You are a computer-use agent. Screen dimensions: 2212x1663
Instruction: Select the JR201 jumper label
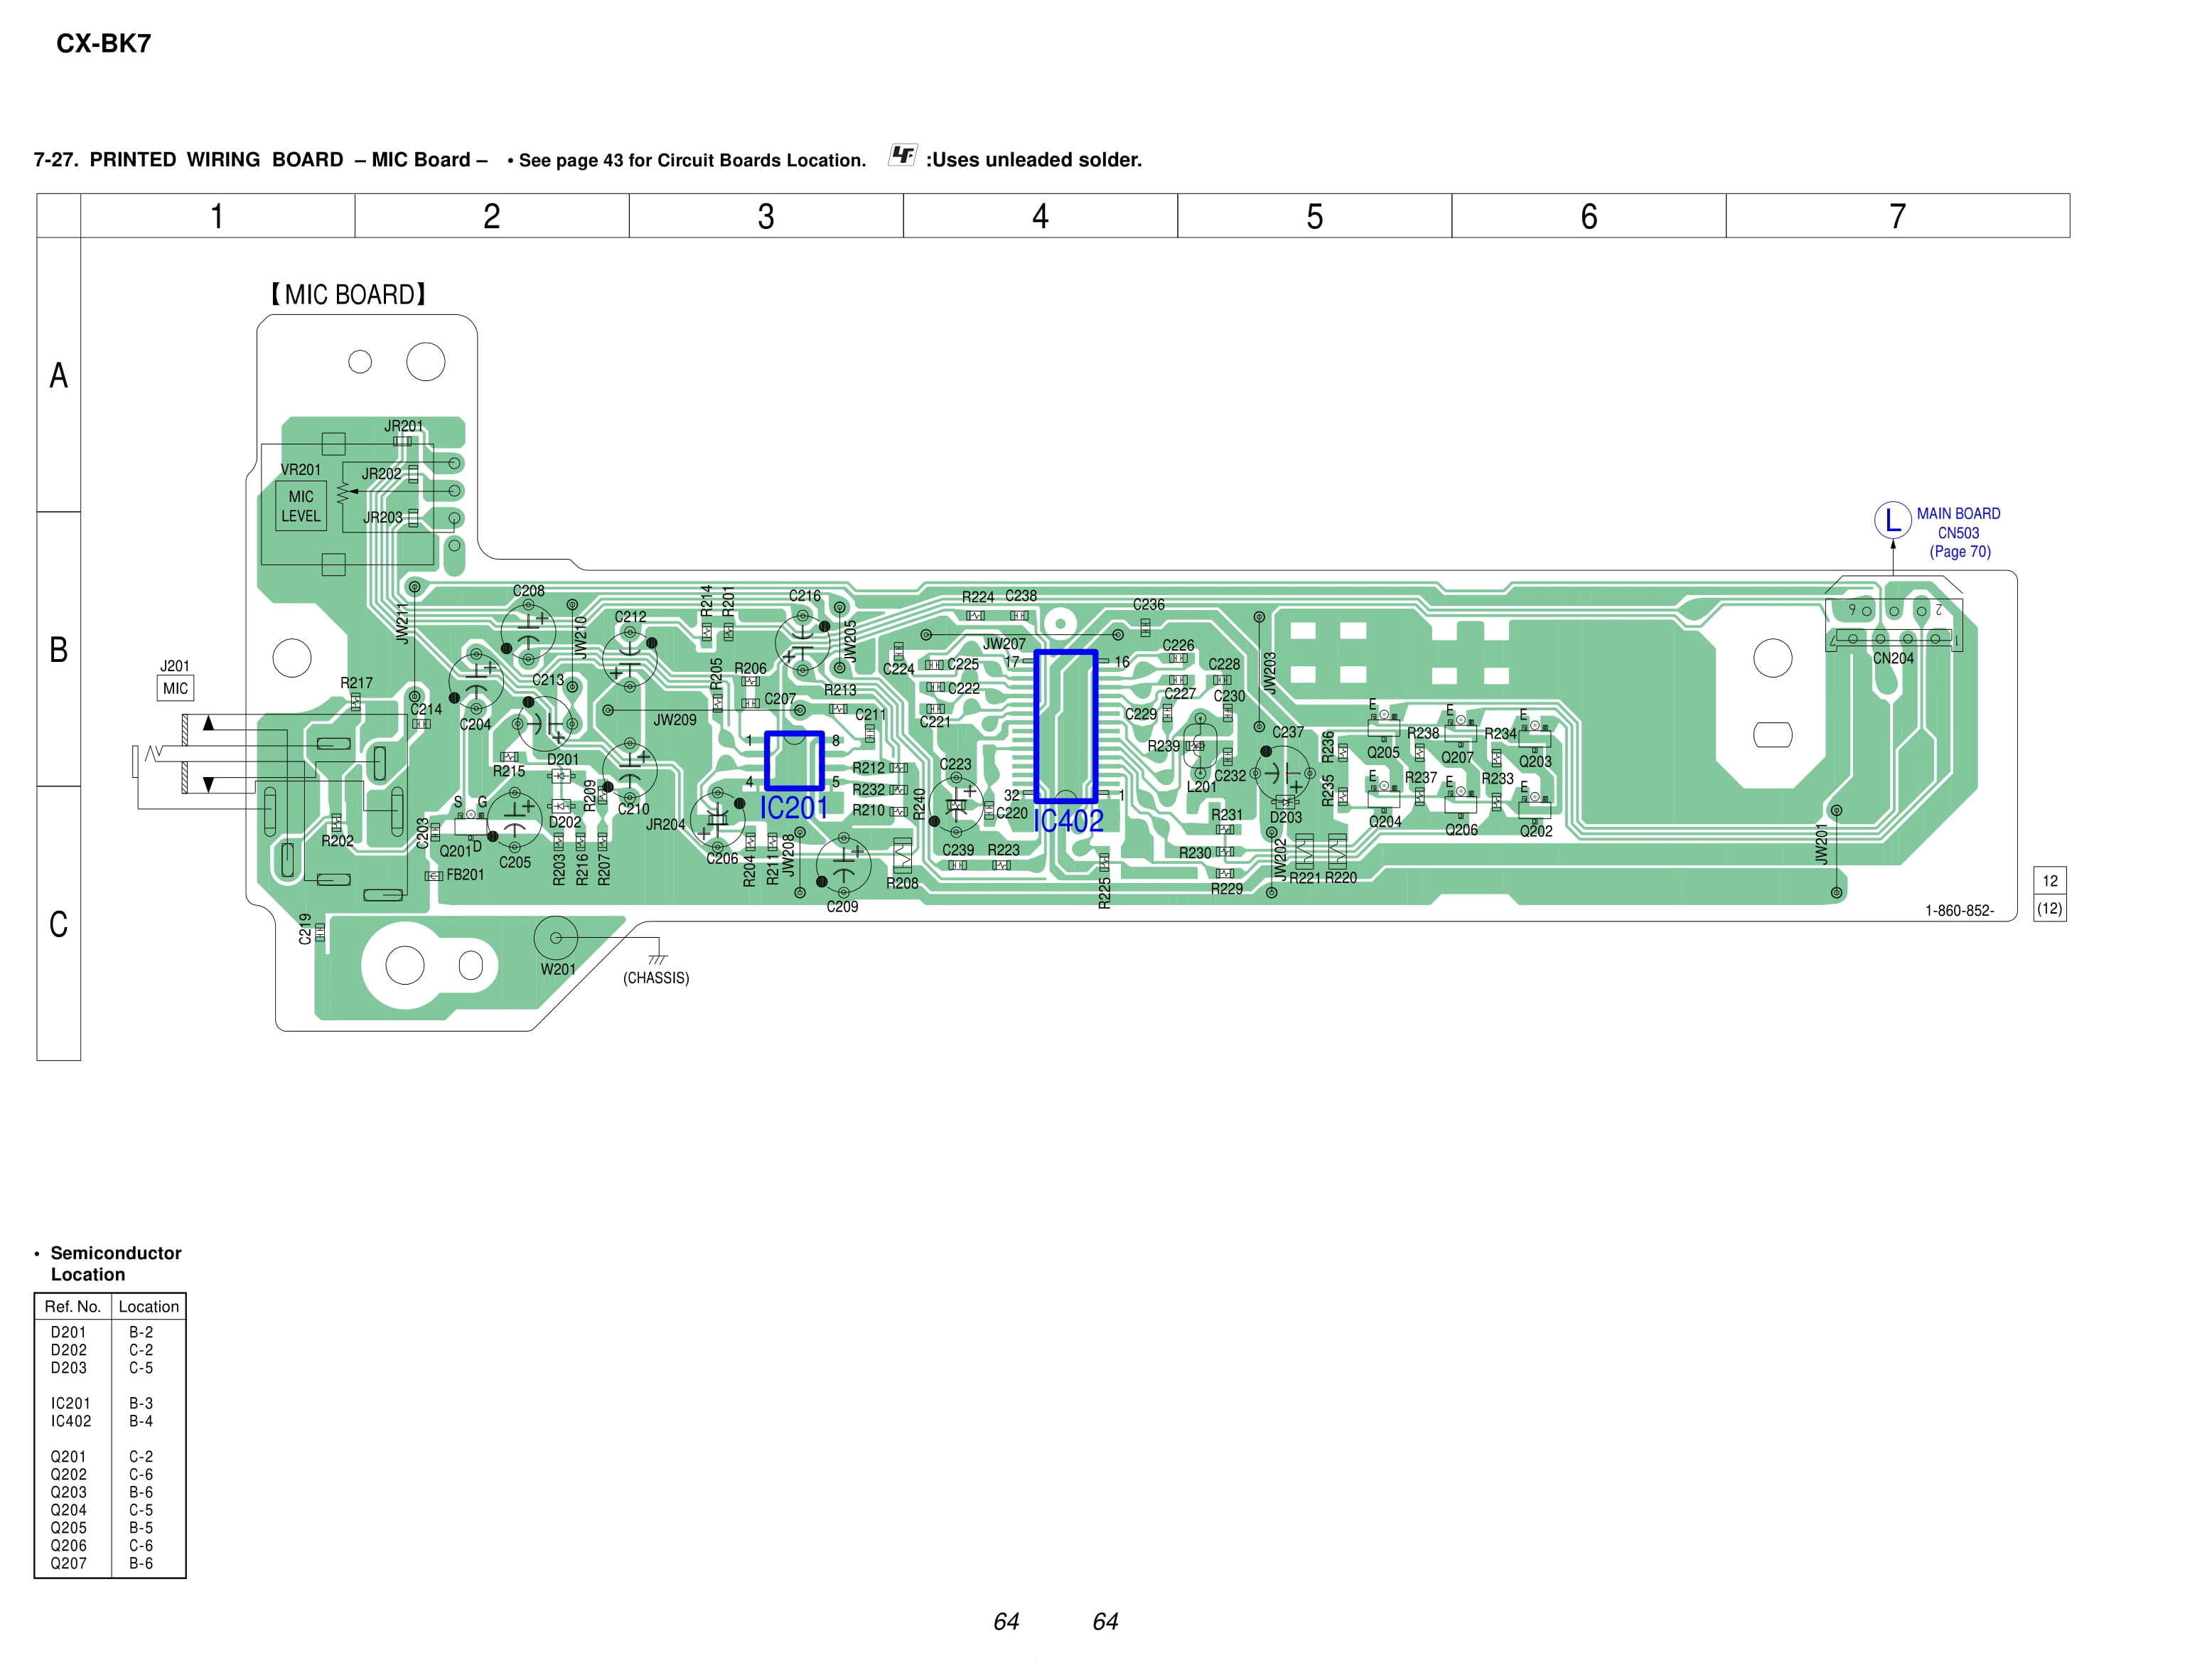click(404, 426)
